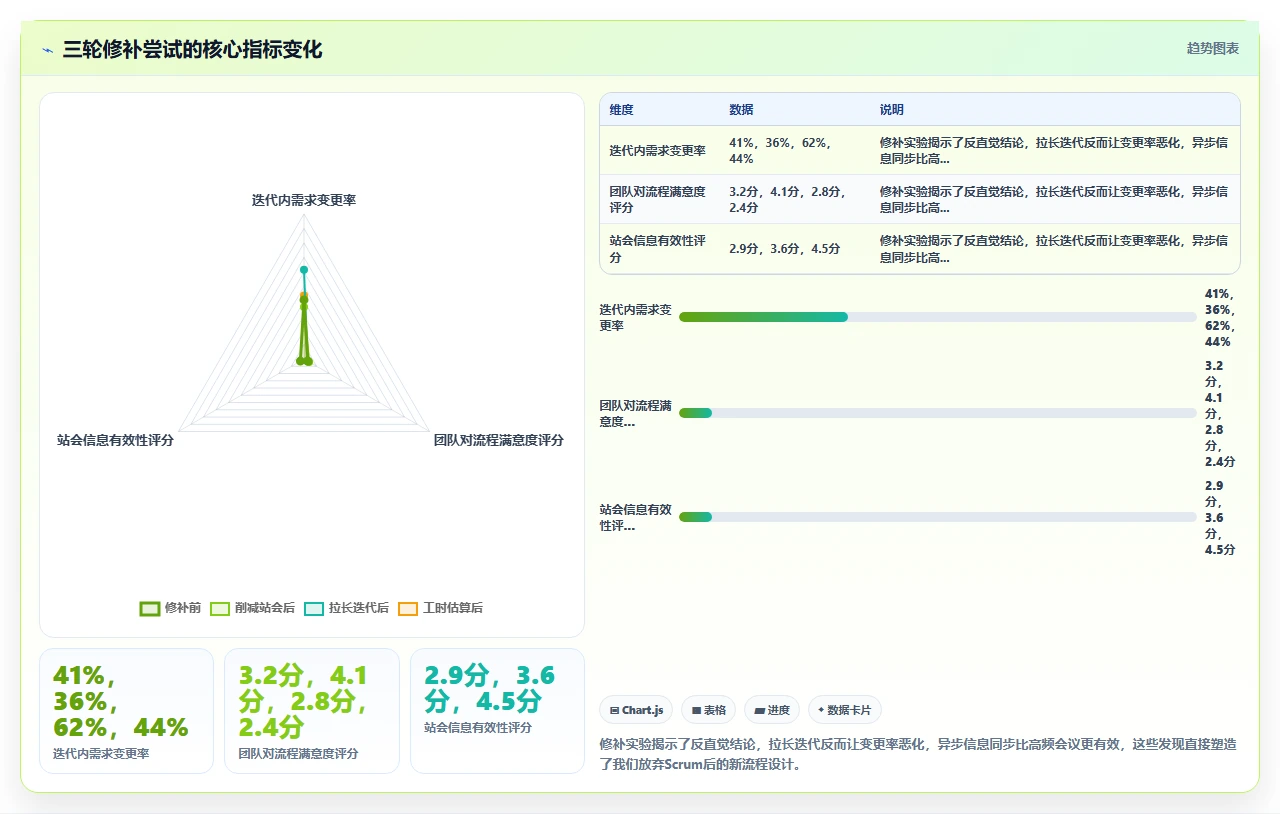
Task: Select the 表格 tag
Action: tap(708, 710)
